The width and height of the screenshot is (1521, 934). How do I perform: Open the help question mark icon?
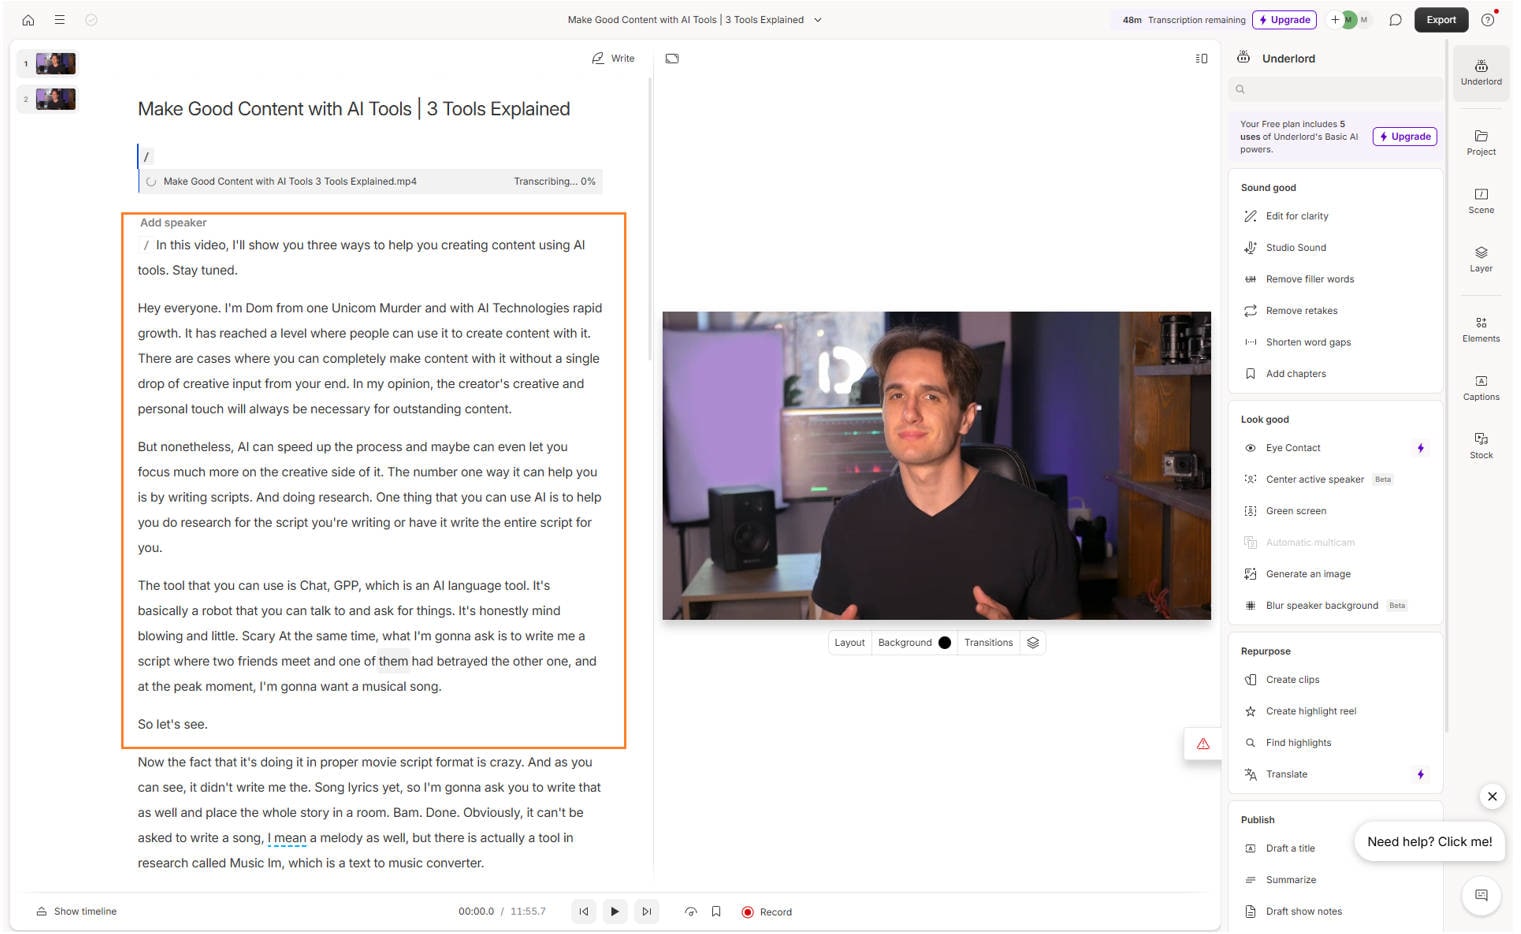[1487, 20]
